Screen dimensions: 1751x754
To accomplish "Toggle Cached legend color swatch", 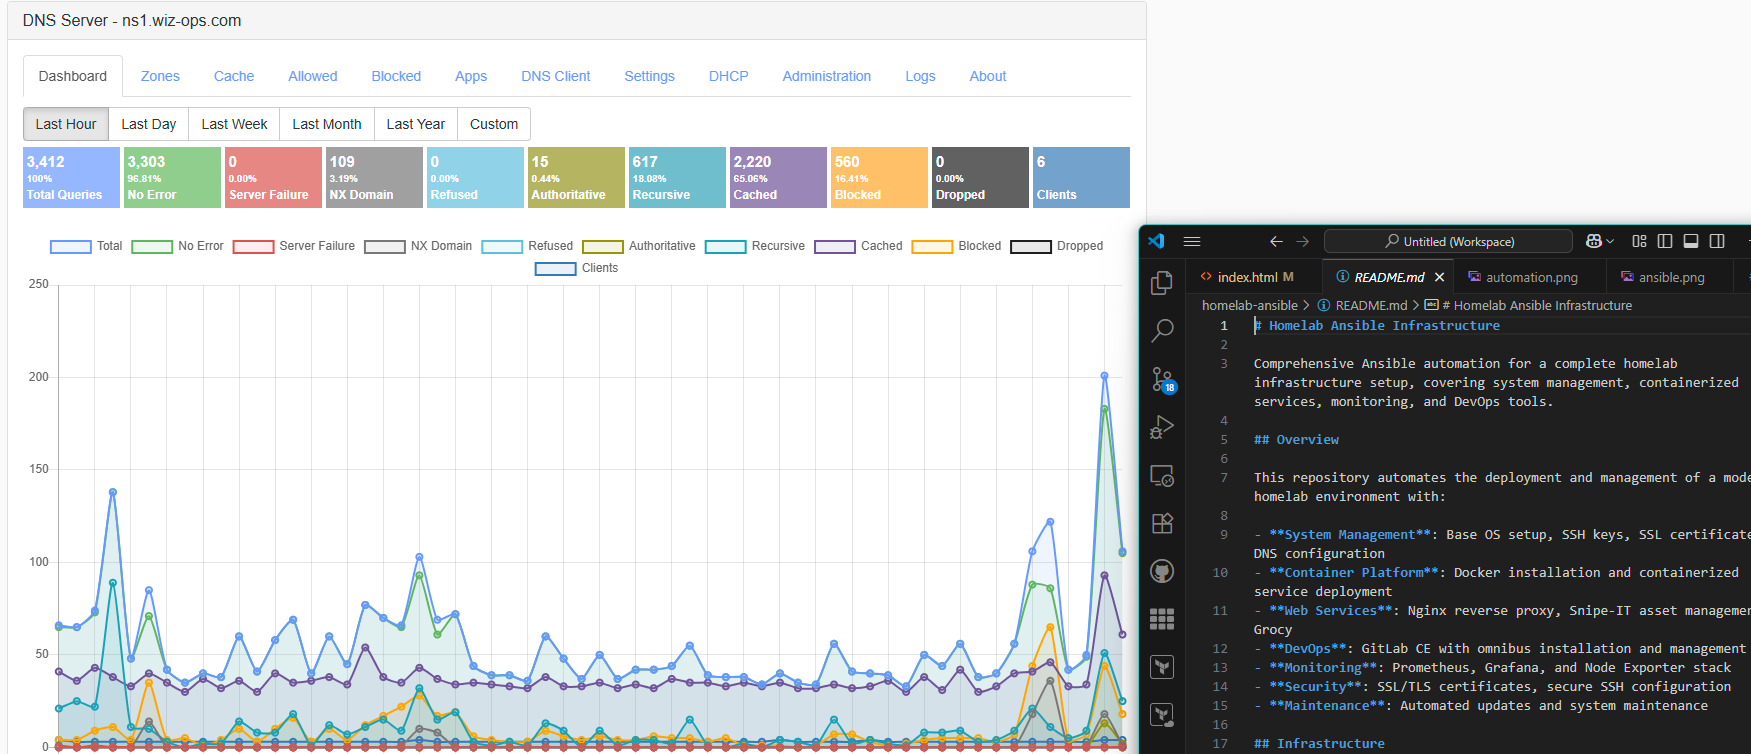I will point(835,247).
